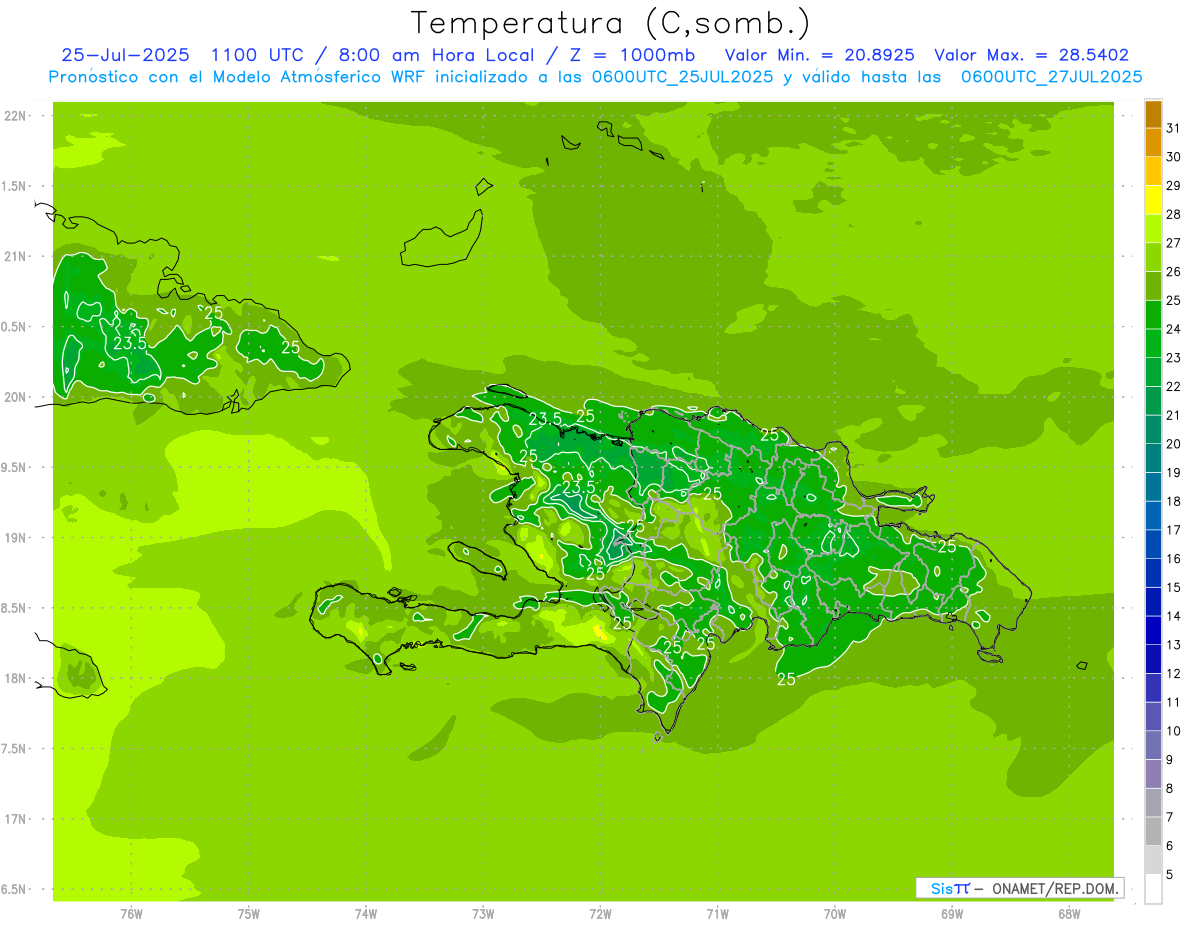Click the 21N latitude axis label
The image size is (1200, 927).
(x=15, y=256)
